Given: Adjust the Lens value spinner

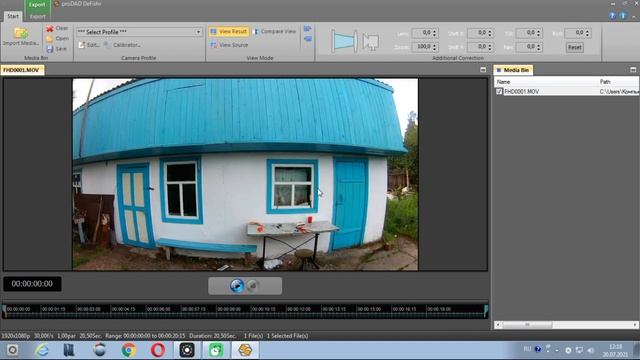Looking at the screenshot, I should click(434, 33).
